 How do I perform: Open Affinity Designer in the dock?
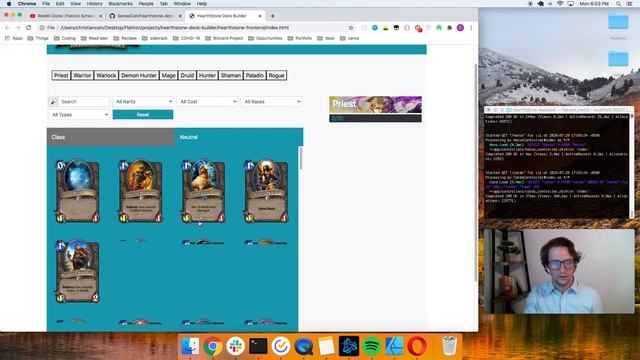pyautogui.click(x=394, y=346)
